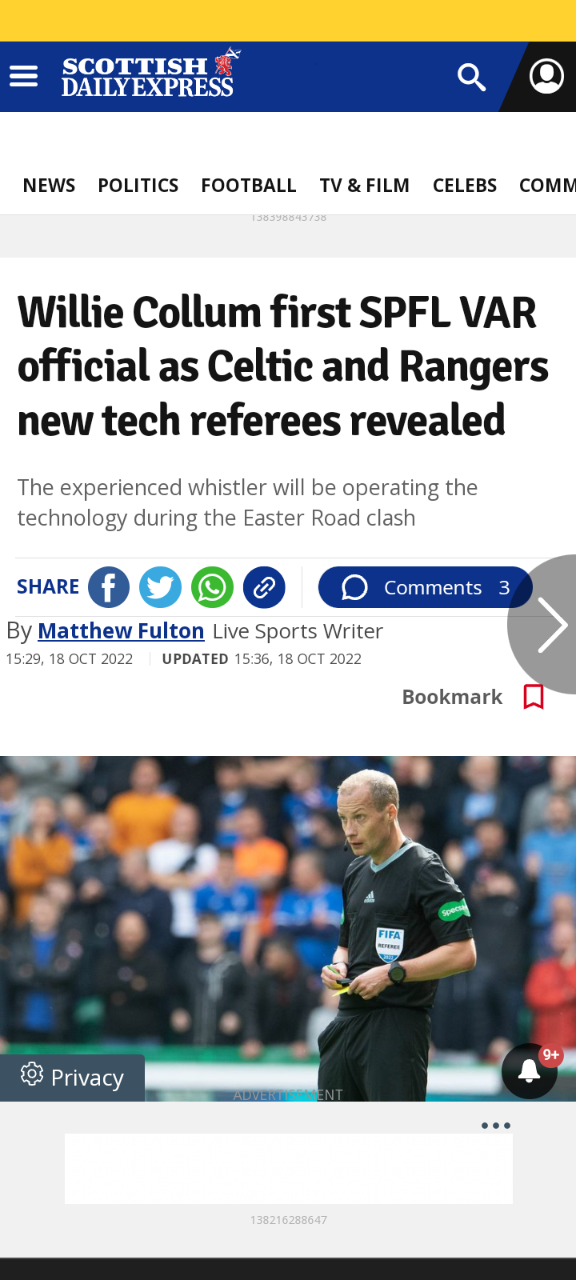
Task: Switch to the FOOTBALL section
Action: point(249,185)
